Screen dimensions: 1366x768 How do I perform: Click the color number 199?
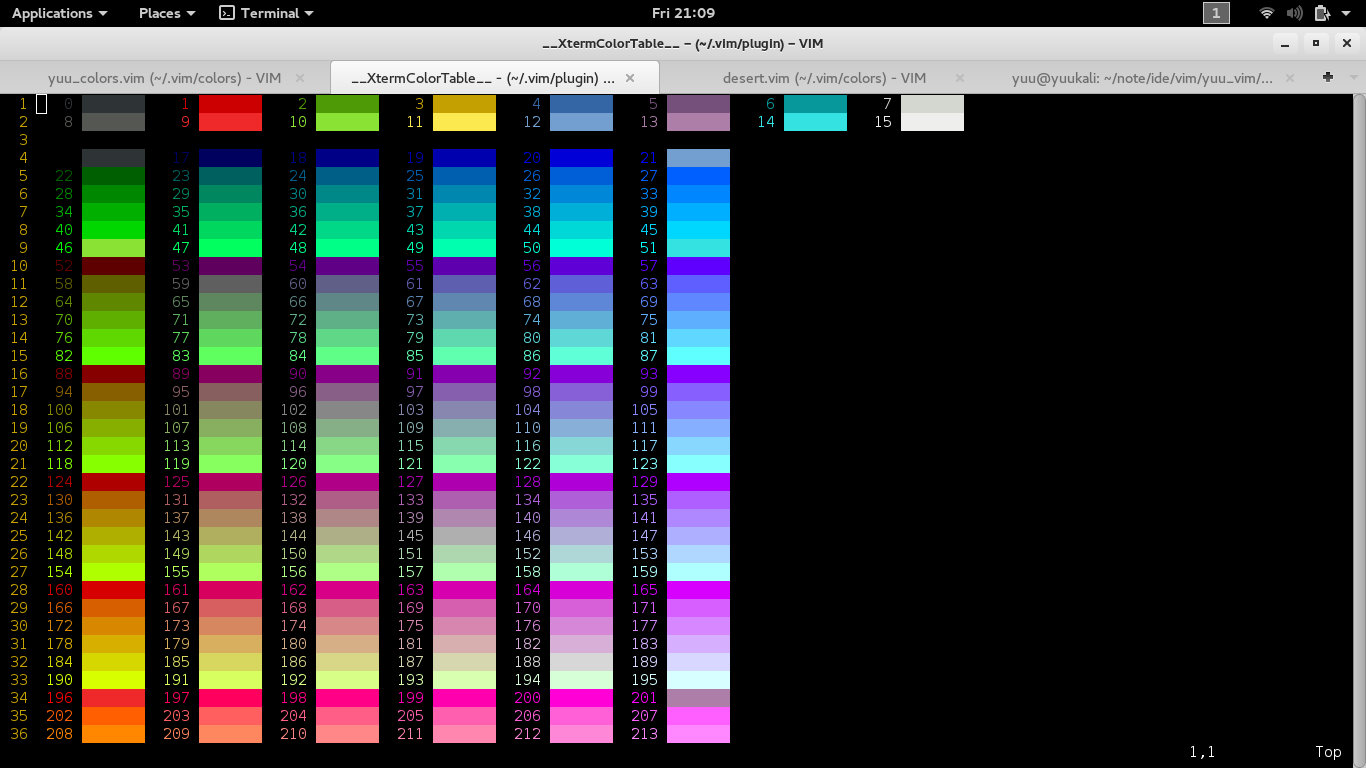click(x=411, y=698)
